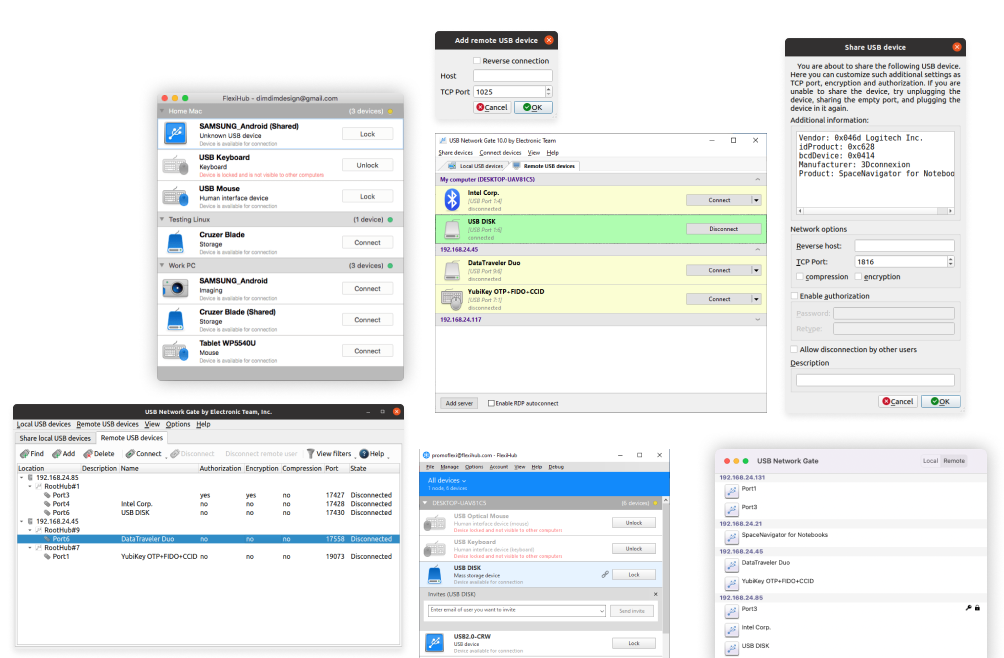The height and width of the screenshot is (658, 1004).
Task: Click the DataTraveler Duo drive icon in USB Network Gate 10.0
Action: coord(452,270)
